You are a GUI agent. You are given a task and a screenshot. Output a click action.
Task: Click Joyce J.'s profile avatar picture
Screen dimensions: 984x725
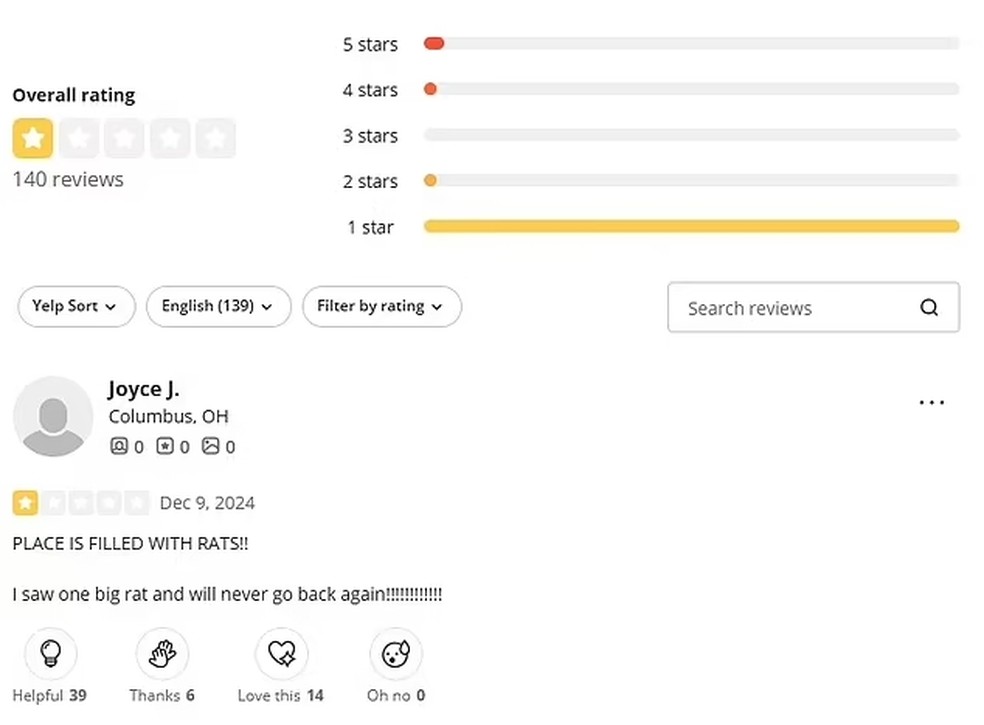[53, 417]
